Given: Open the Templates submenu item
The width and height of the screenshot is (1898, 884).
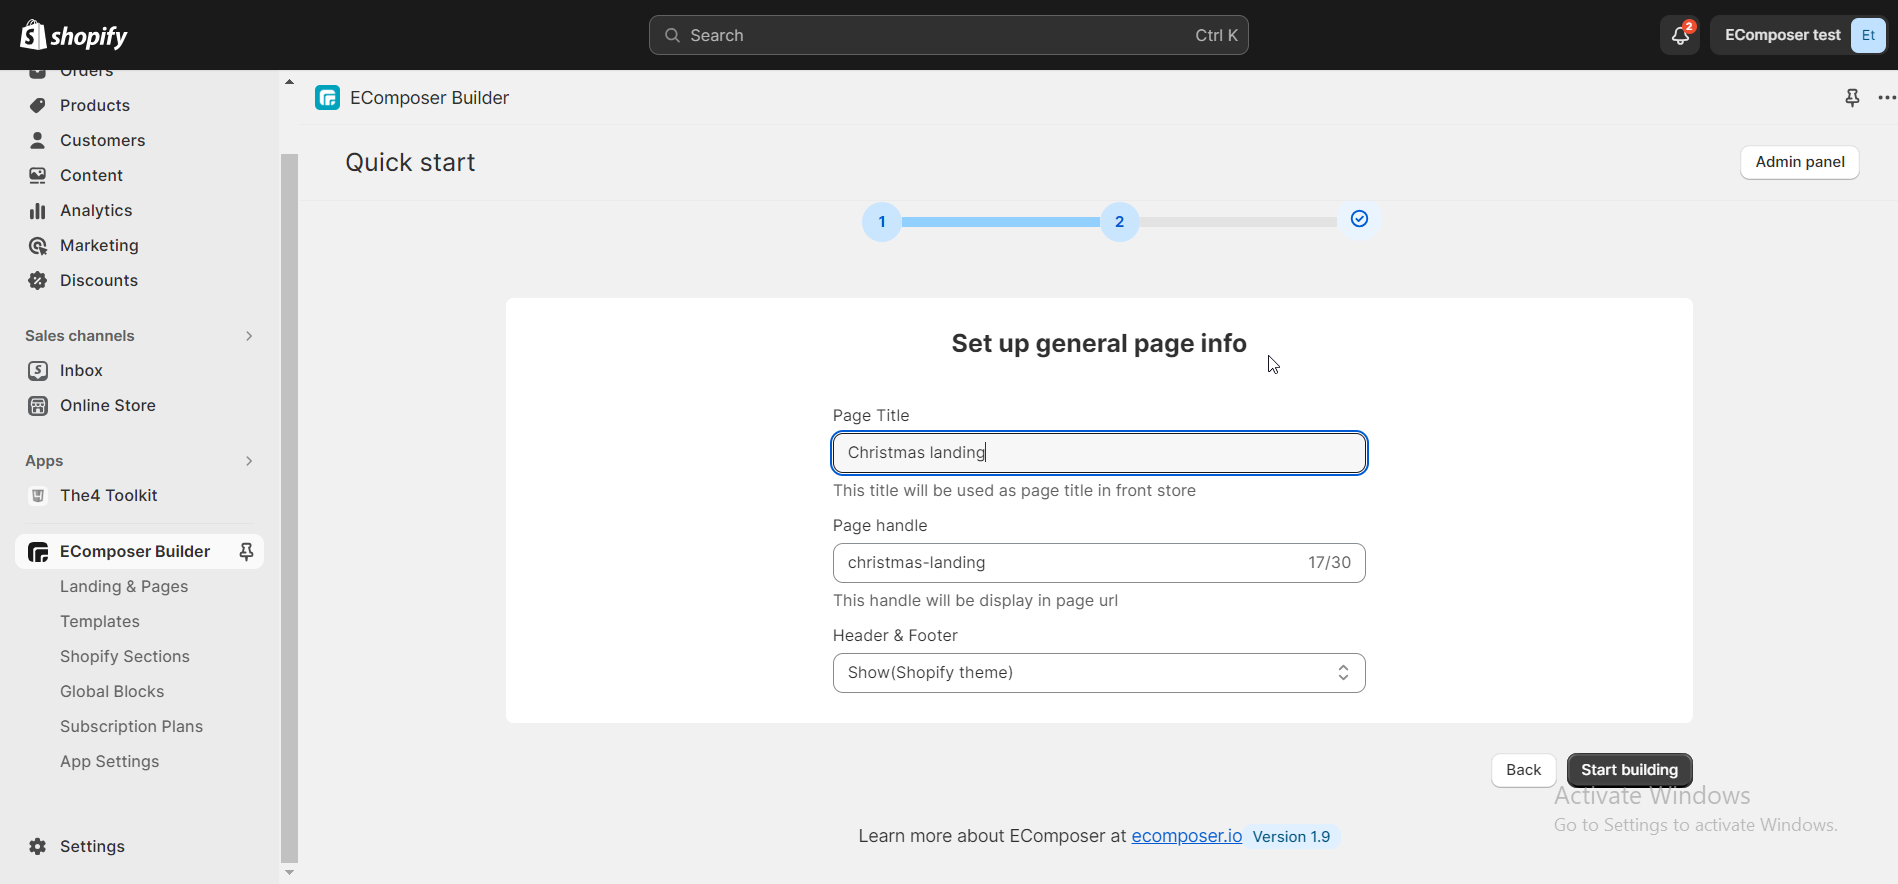Looking at the screenshot, I should click(100, 621).
